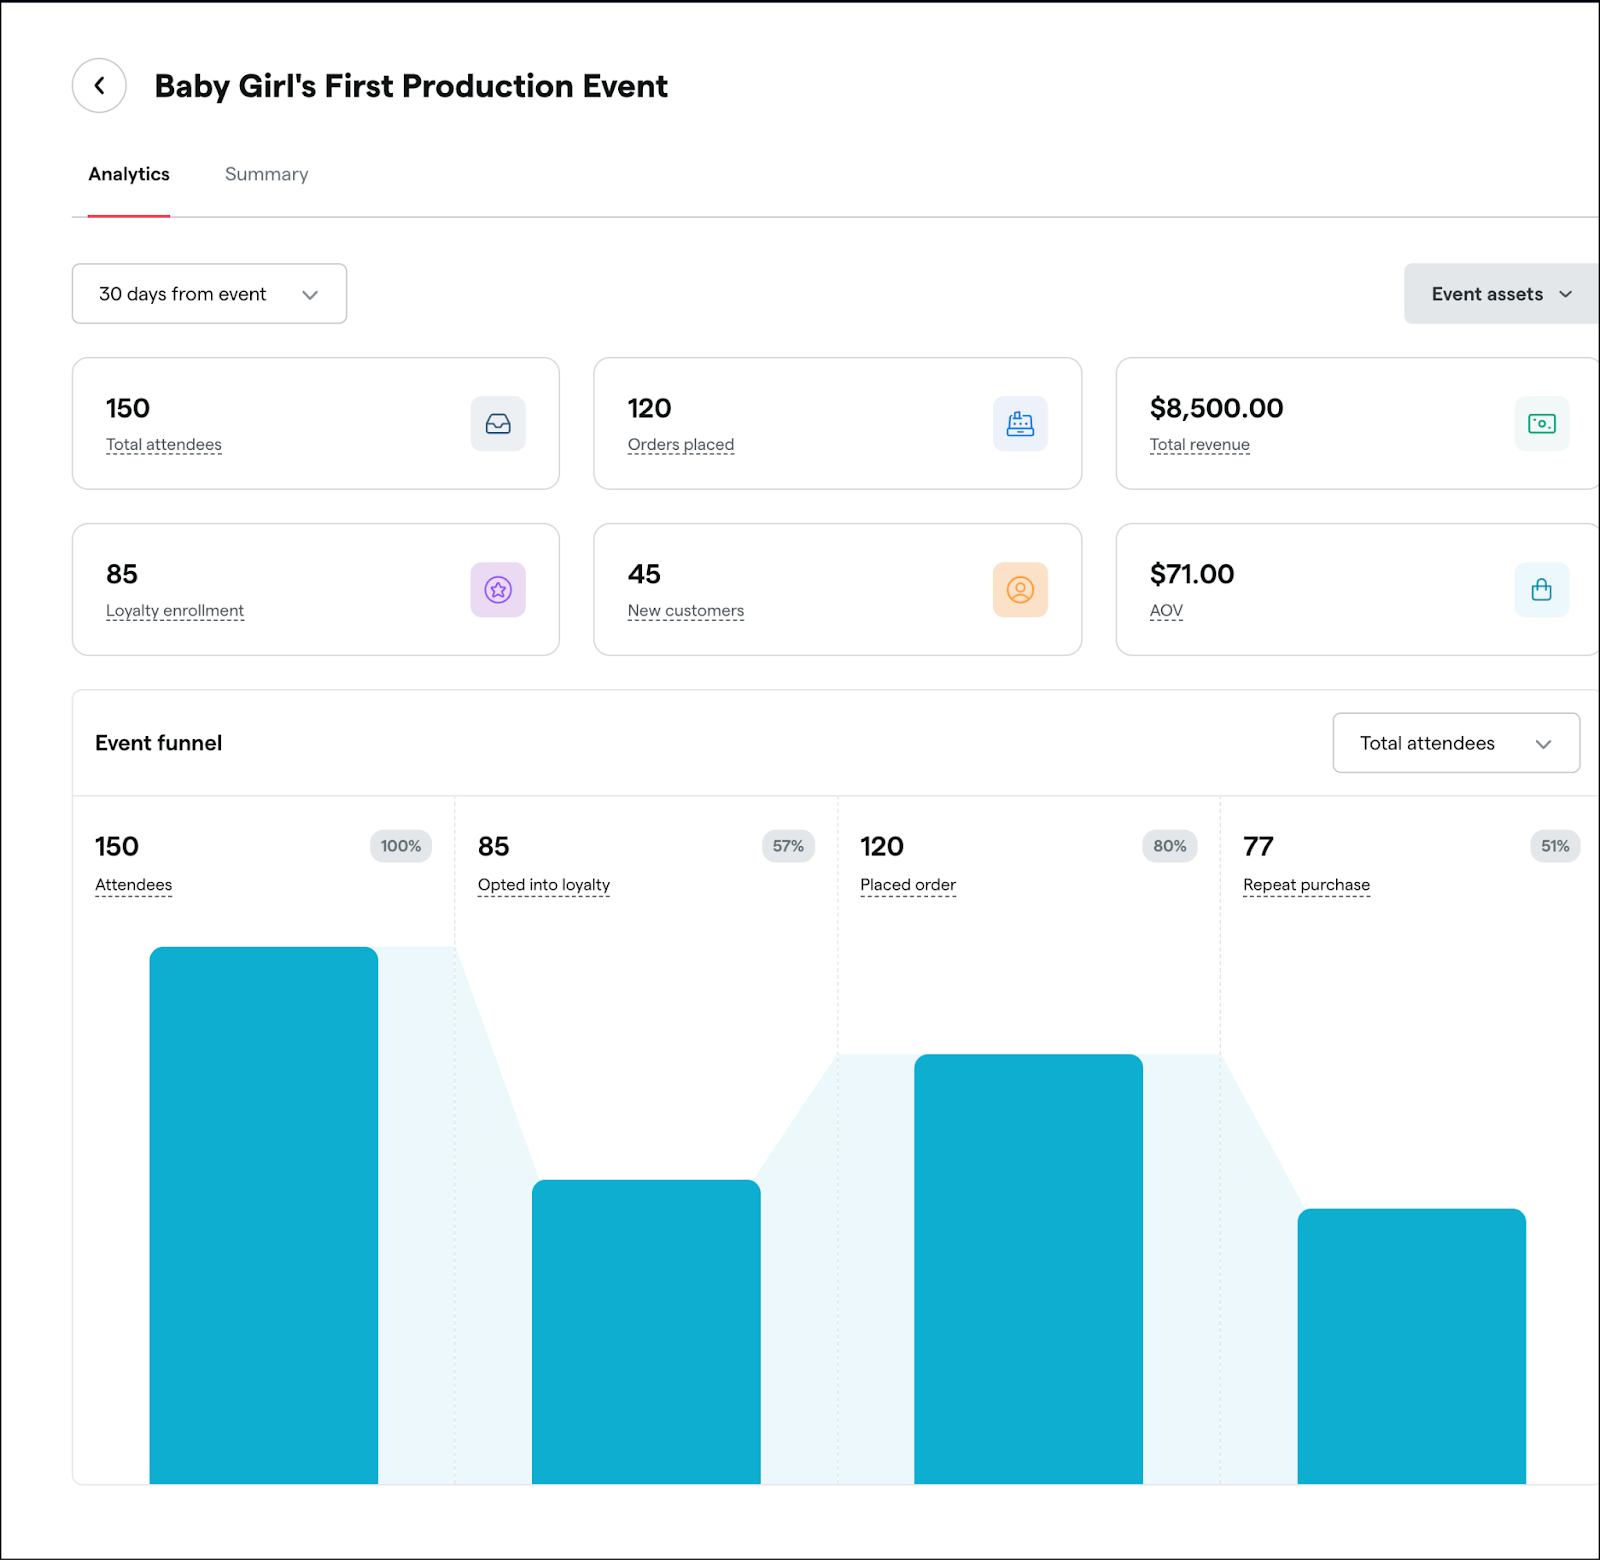Click the 77 repeat purchase value
The width and height of the screenshot is (1600, 1560).
[x=1258, y=847]
